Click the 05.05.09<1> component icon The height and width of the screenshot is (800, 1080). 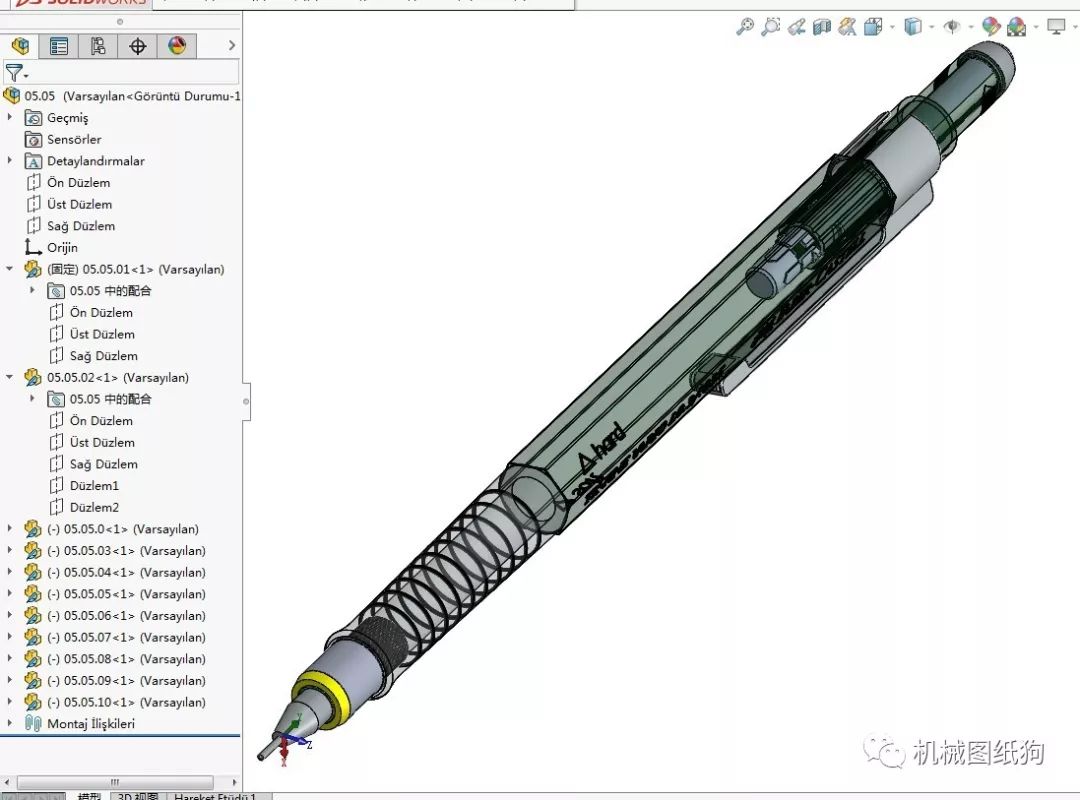point(32,680)
